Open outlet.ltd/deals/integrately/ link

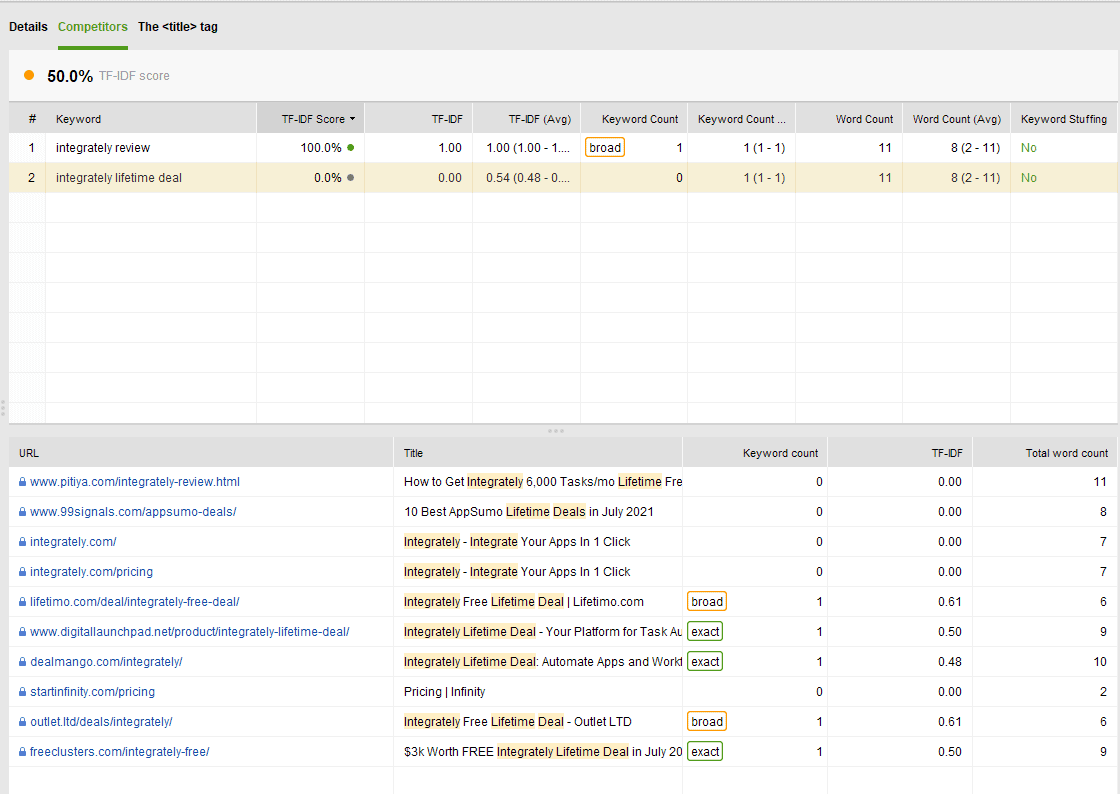click(101, 722)
